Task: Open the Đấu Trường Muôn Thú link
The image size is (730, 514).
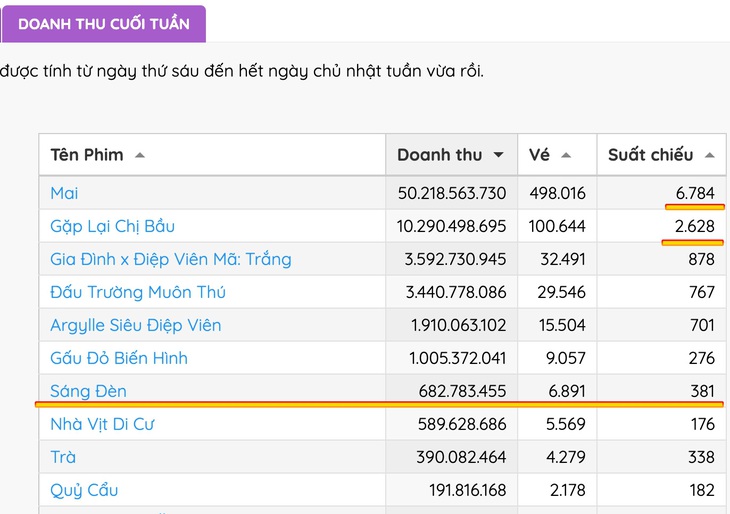Action: (x=138, y=292)
